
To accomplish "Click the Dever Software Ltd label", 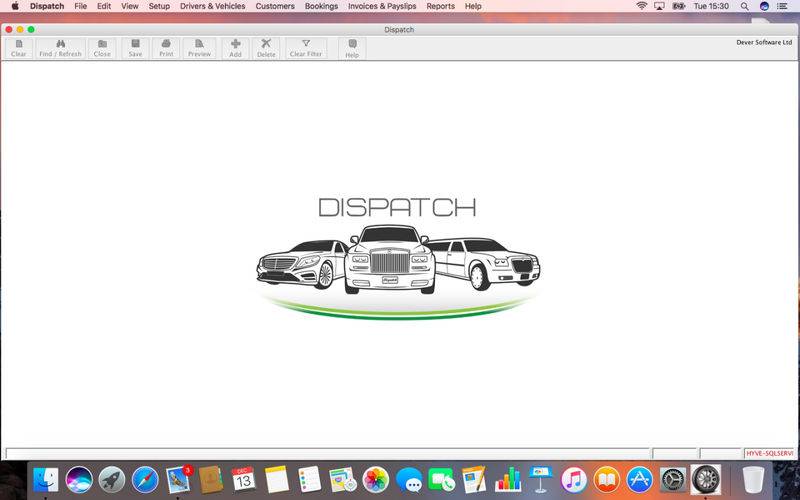I will tap(764, 42).
